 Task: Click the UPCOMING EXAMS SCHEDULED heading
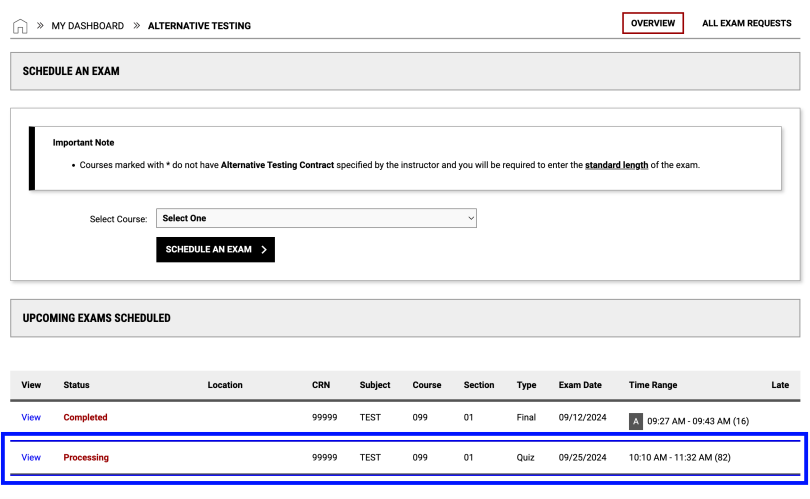click(96, 318)
